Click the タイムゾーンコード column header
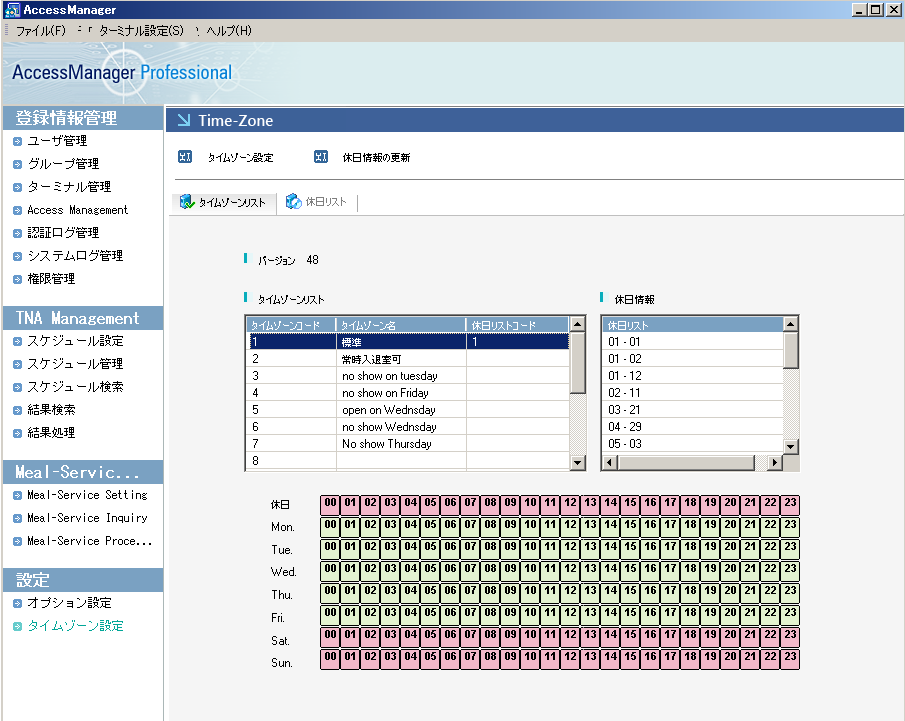This screenshot has width=905, height=721. tap(291, 325)
